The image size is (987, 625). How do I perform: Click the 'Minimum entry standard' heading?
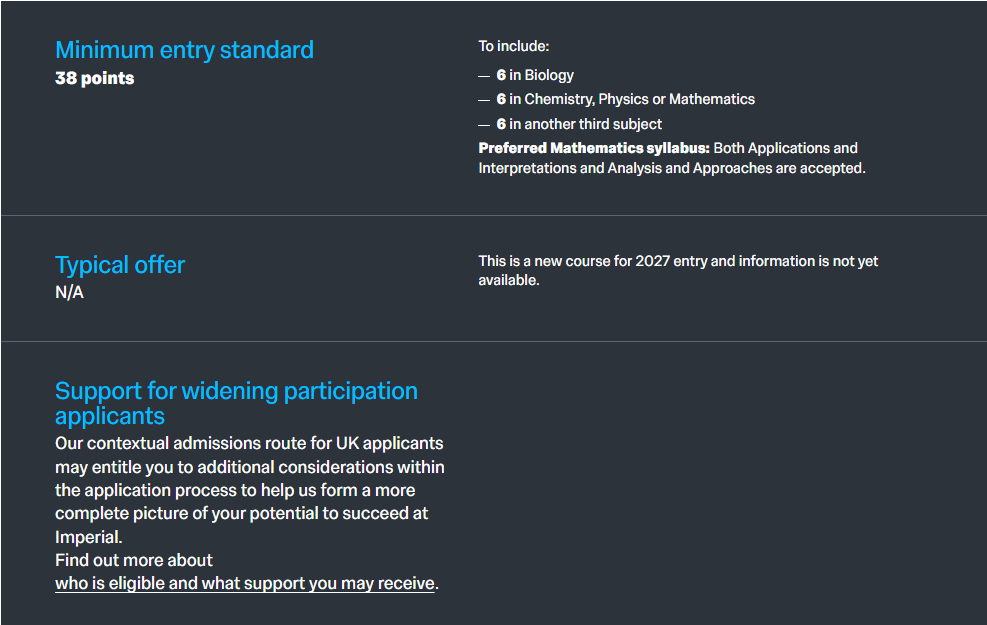click(x=184, y=50)
